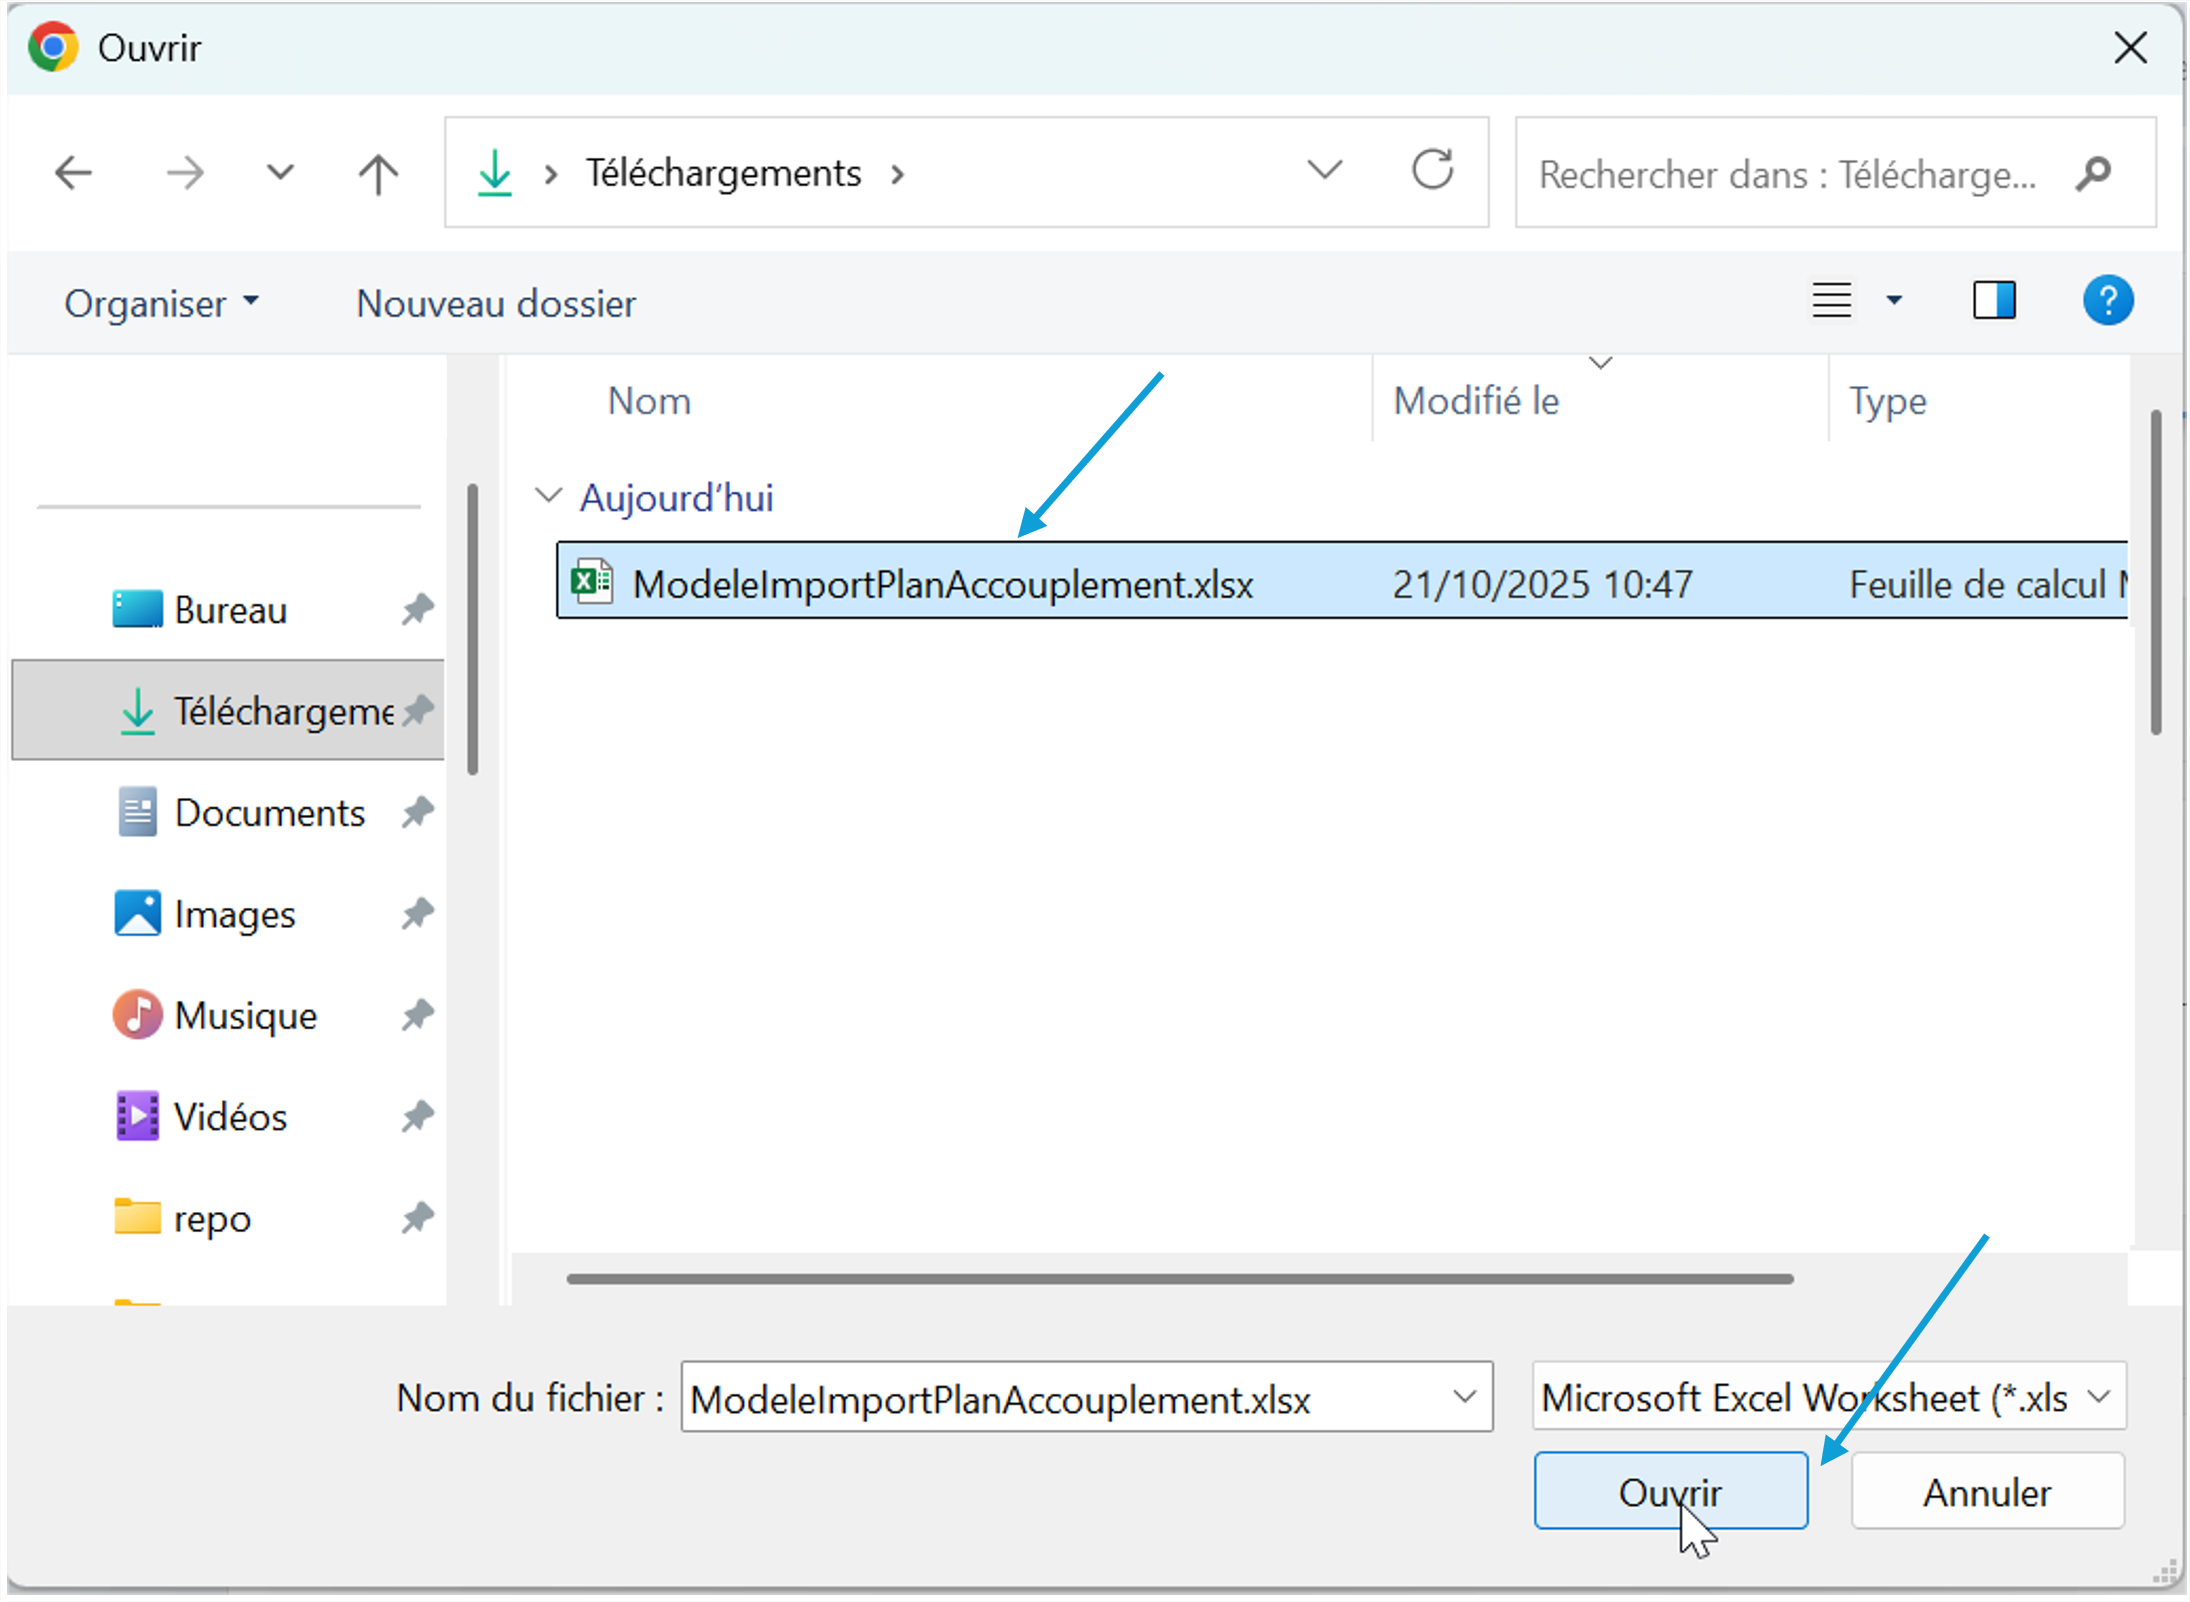Go back with the left arrow
Viewport: 2190px width, 1602px height.
point(73,173)
